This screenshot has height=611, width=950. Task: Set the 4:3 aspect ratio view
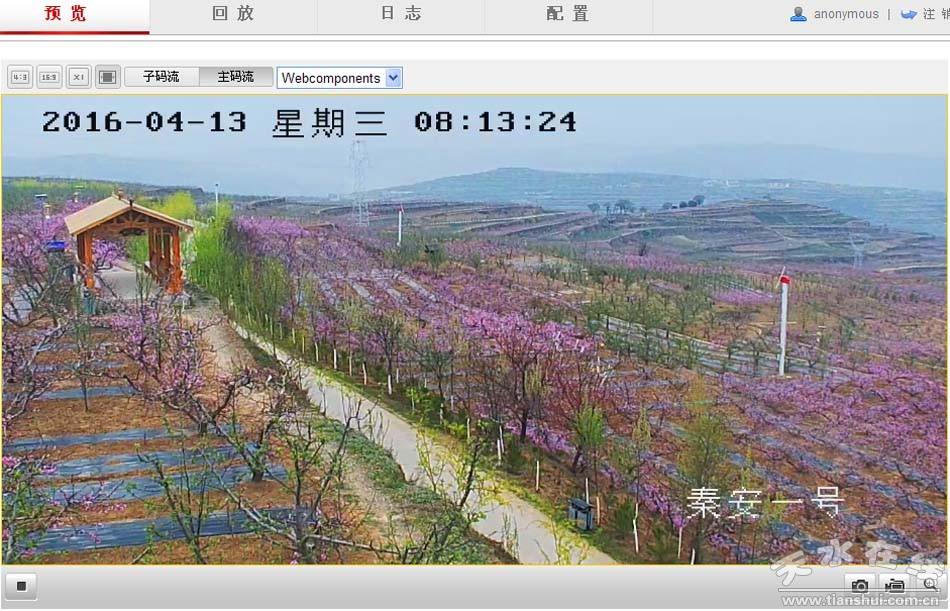(20, 77)
